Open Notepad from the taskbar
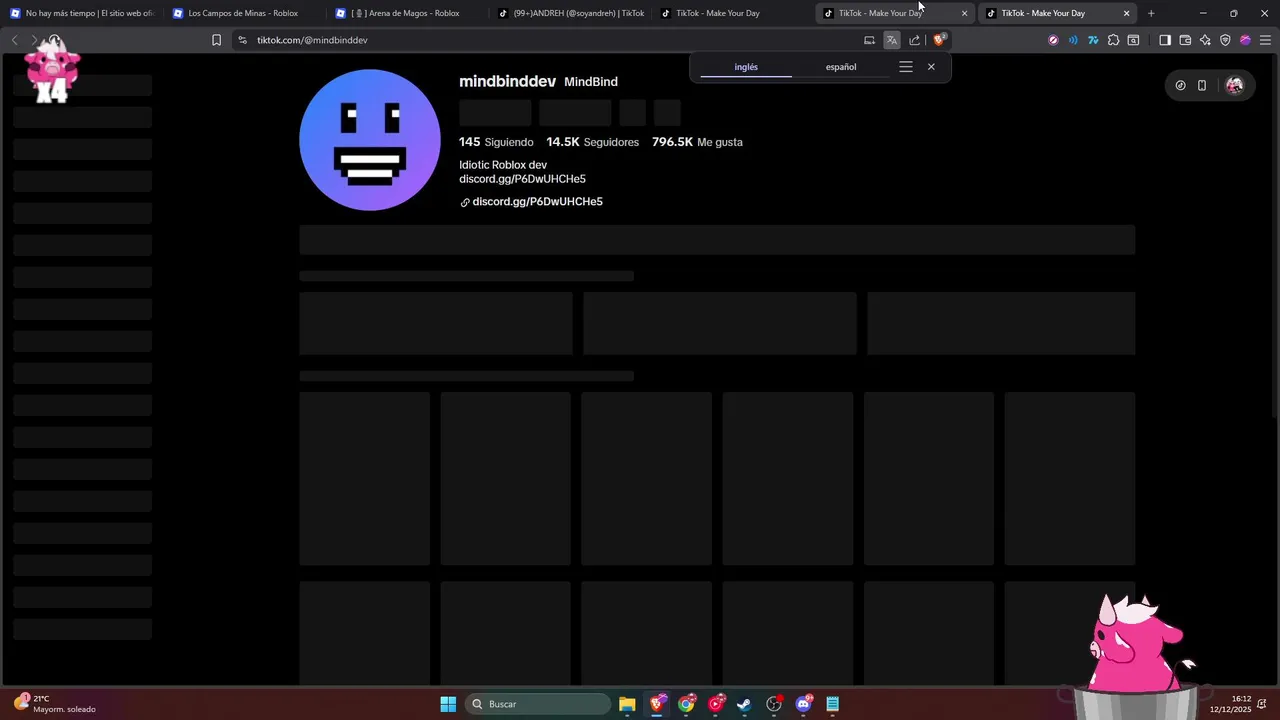This screenshot has width=1280, height=720. [x=832, y=704]
